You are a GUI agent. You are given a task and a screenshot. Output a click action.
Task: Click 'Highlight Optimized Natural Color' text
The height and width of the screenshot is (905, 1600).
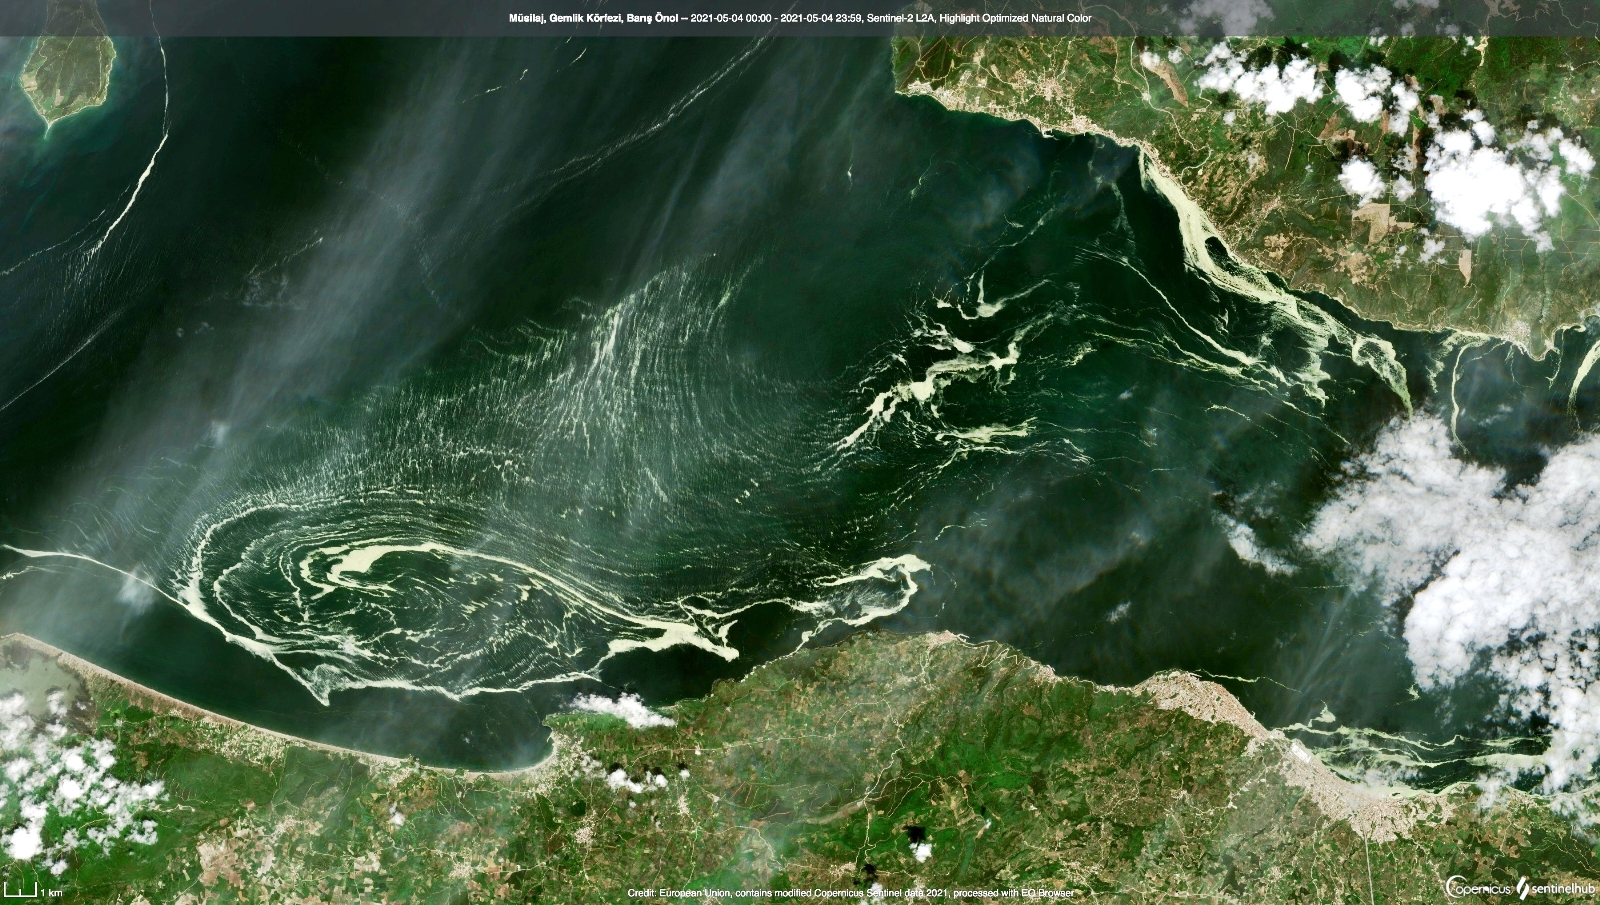(1016, 18)
